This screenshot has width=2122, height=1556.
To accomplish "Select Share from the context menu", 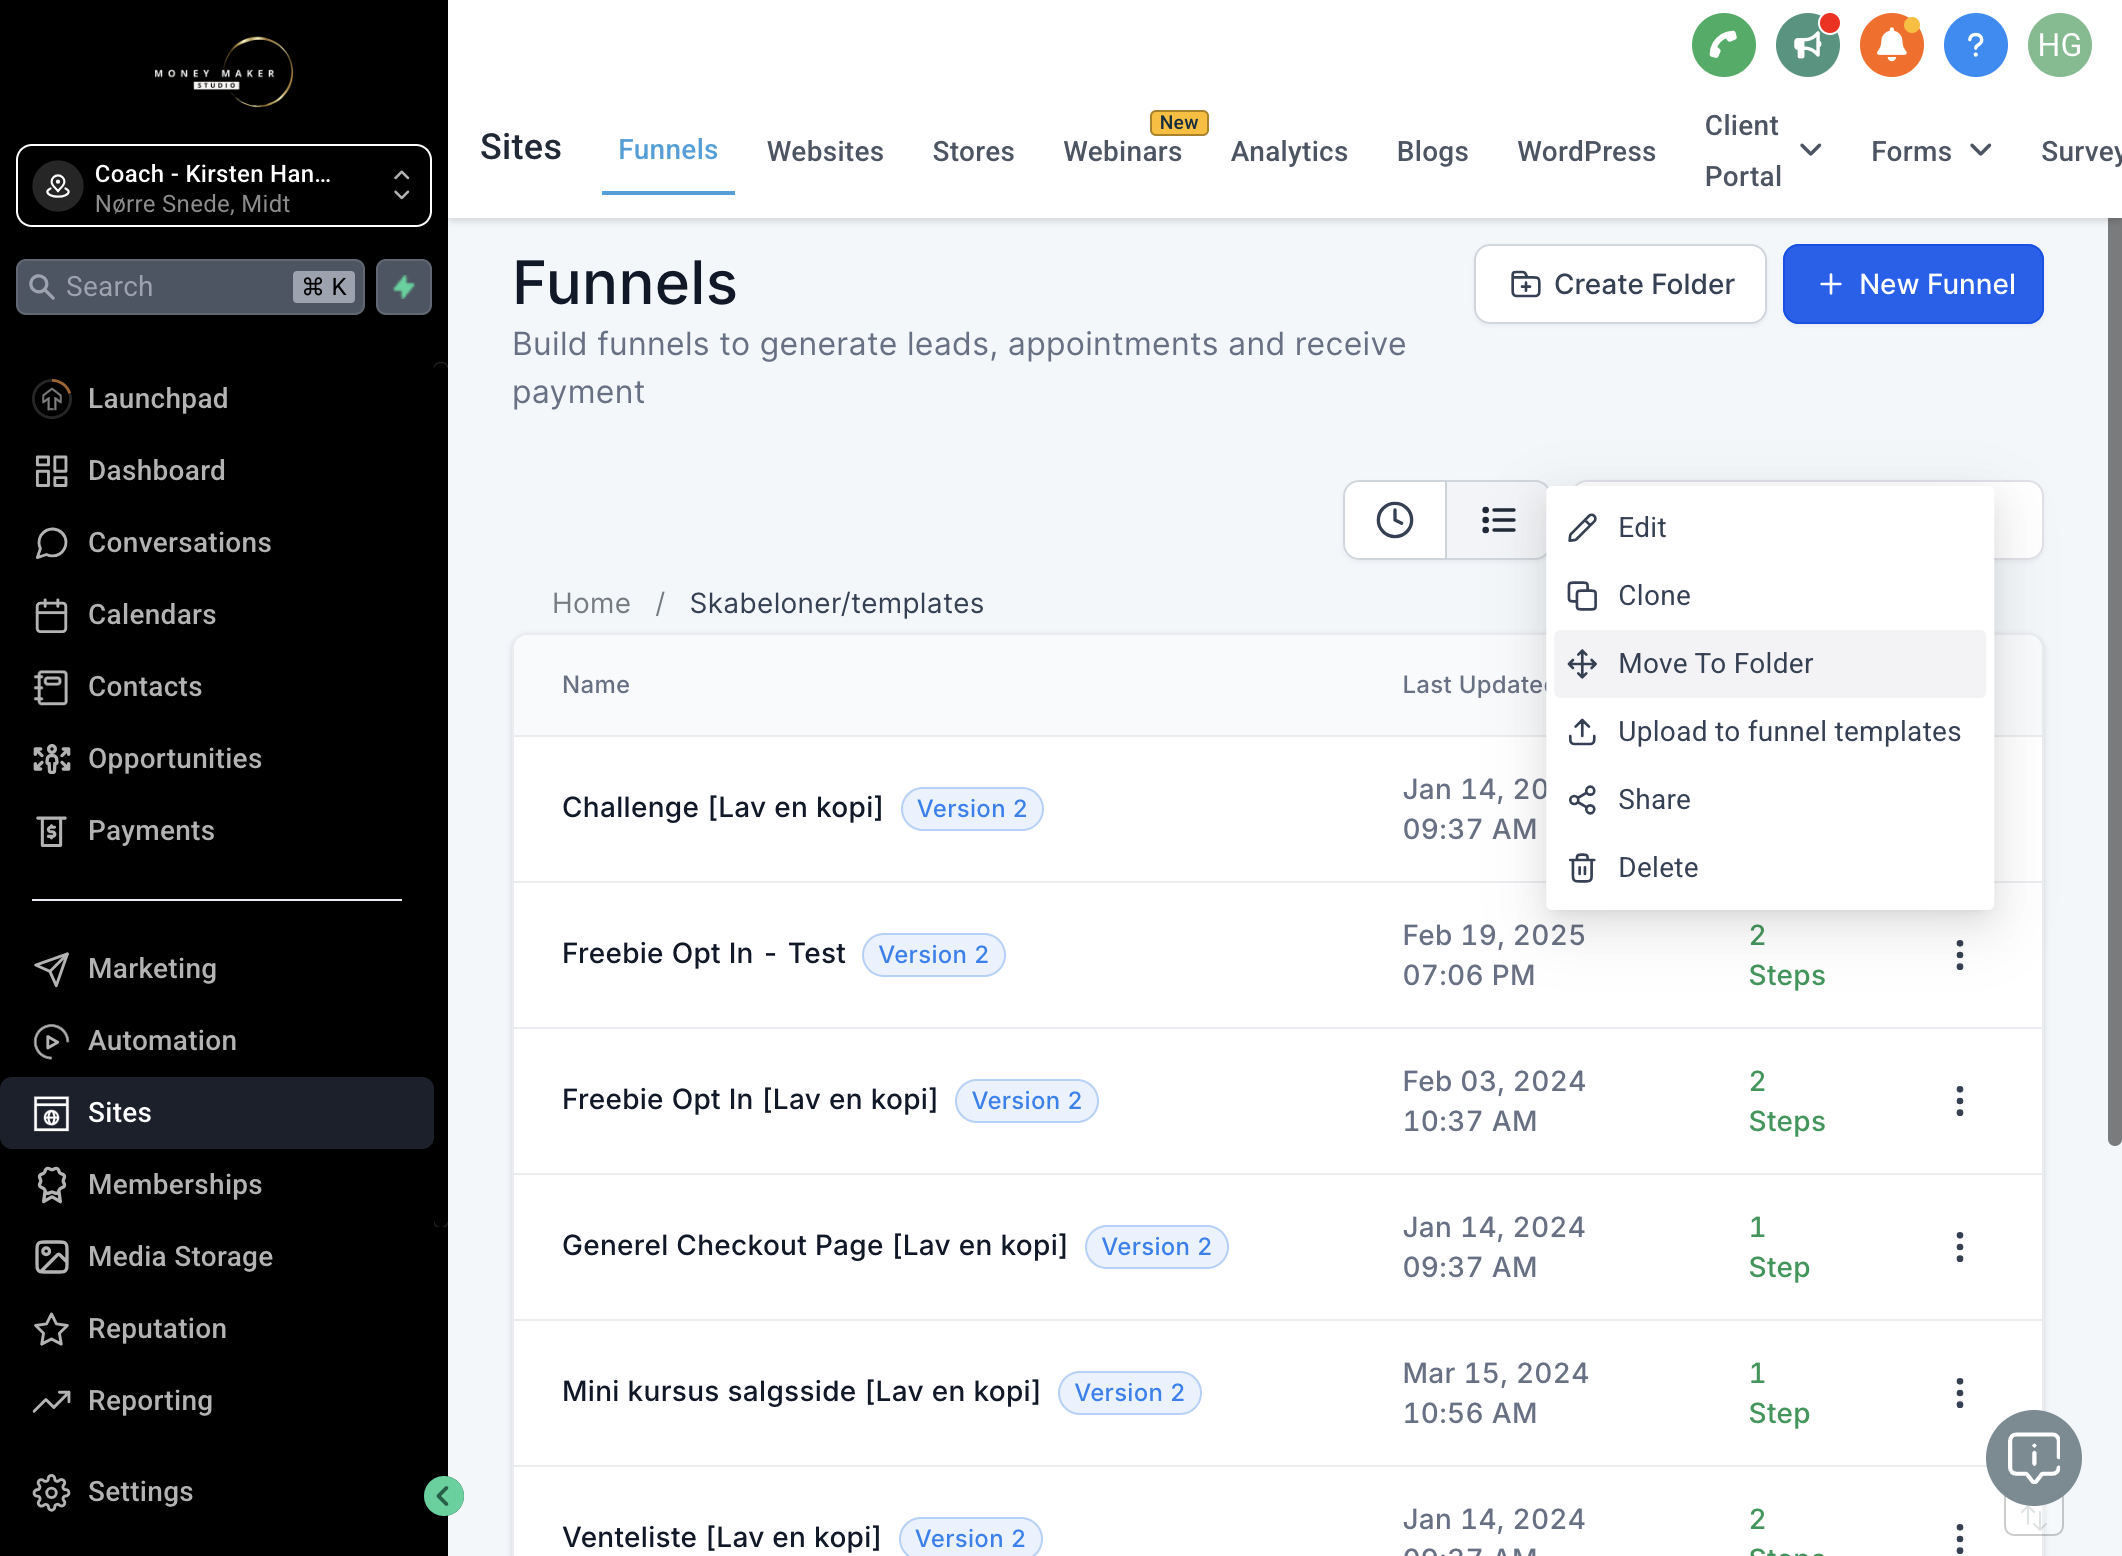I will point(1769,800).
